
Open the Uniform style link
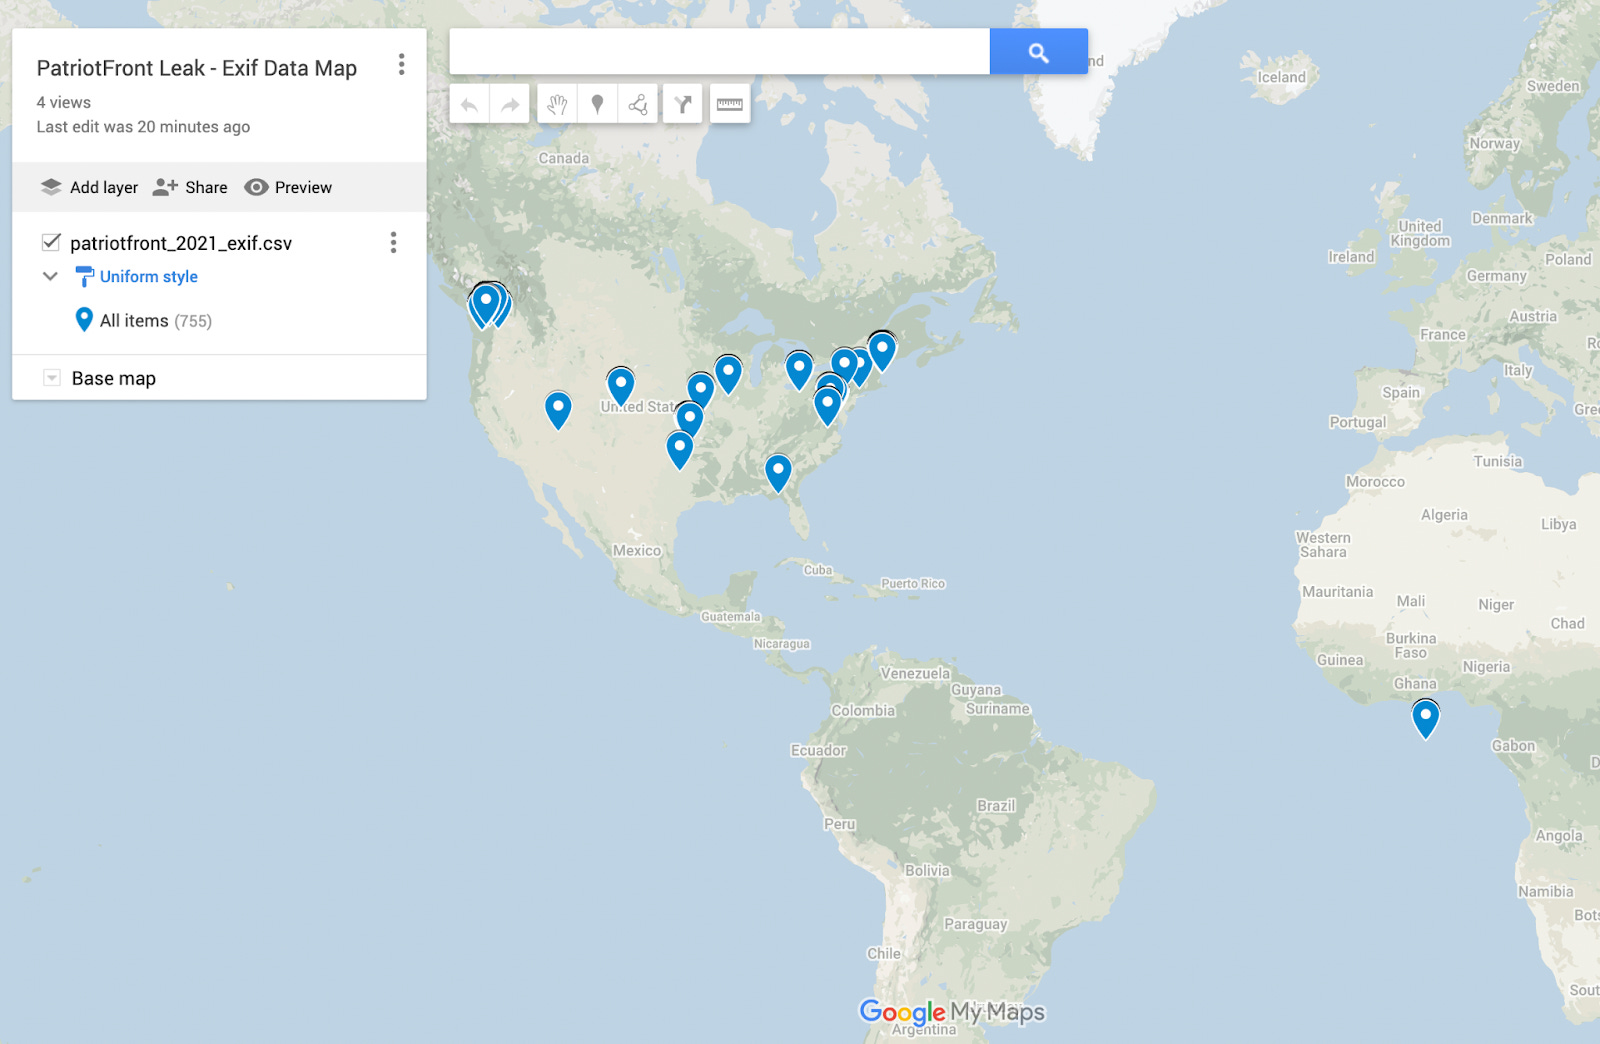(x=148, y=276)
